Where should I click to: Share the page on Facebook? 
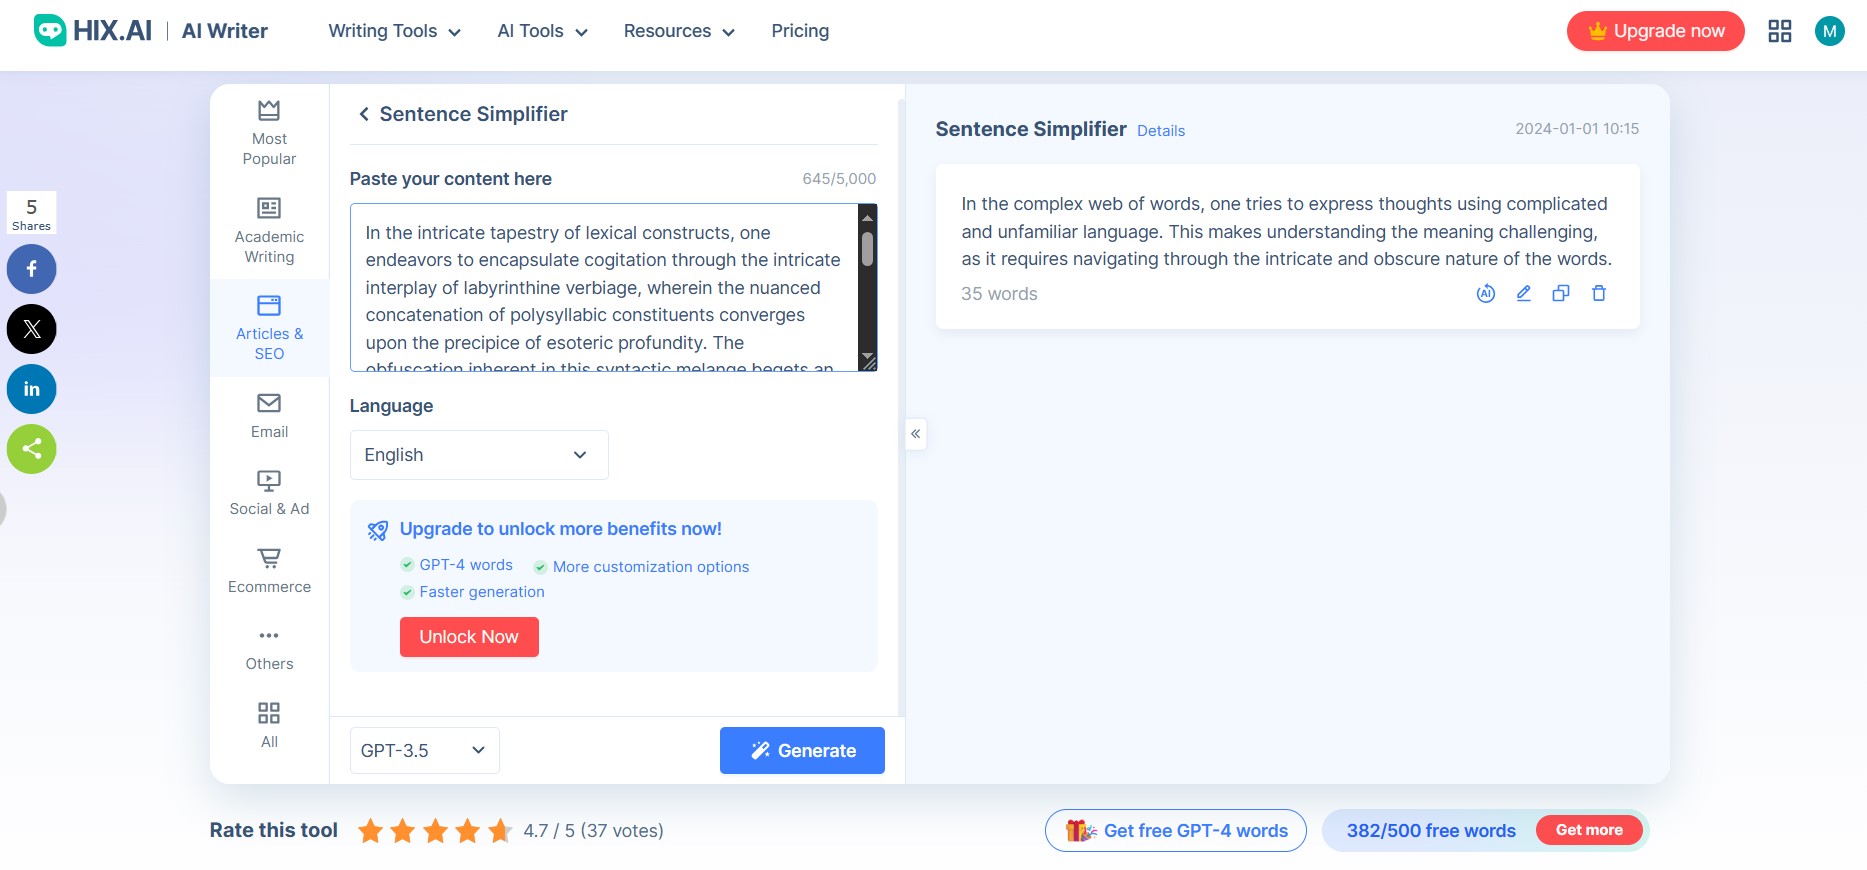tap(31, 269)
